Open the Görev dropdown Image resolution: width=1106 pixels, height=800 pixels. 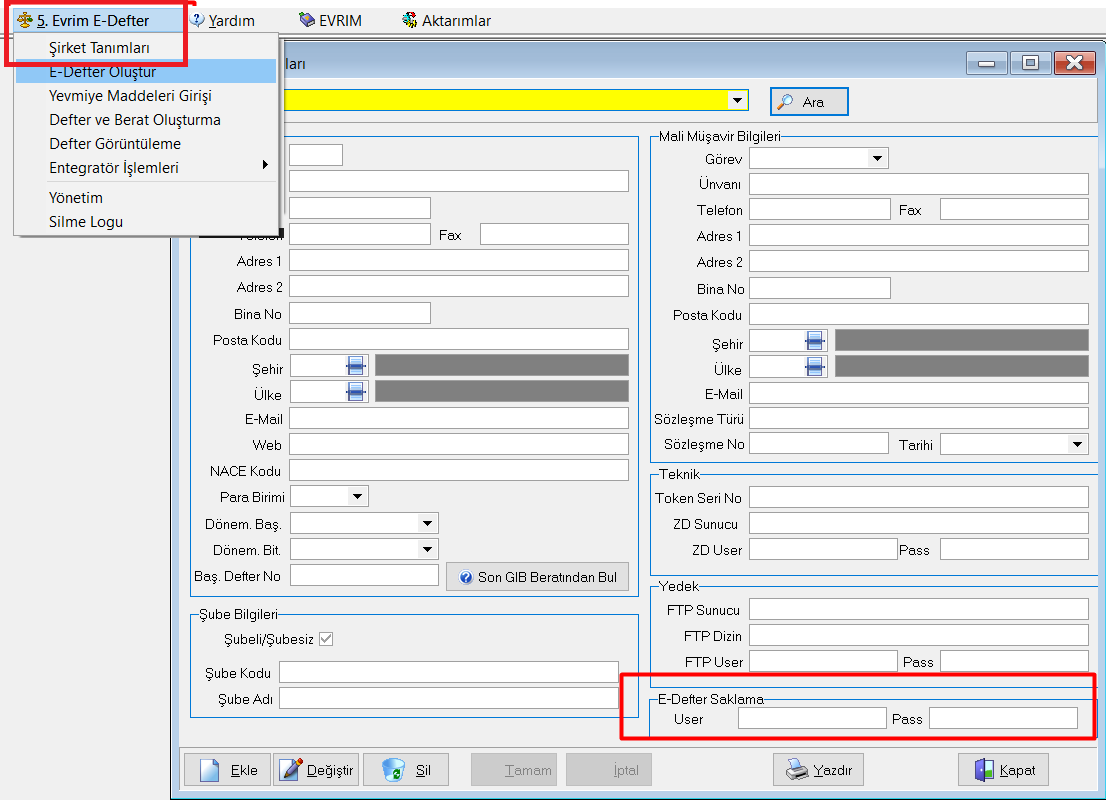(x=877, y=158)
